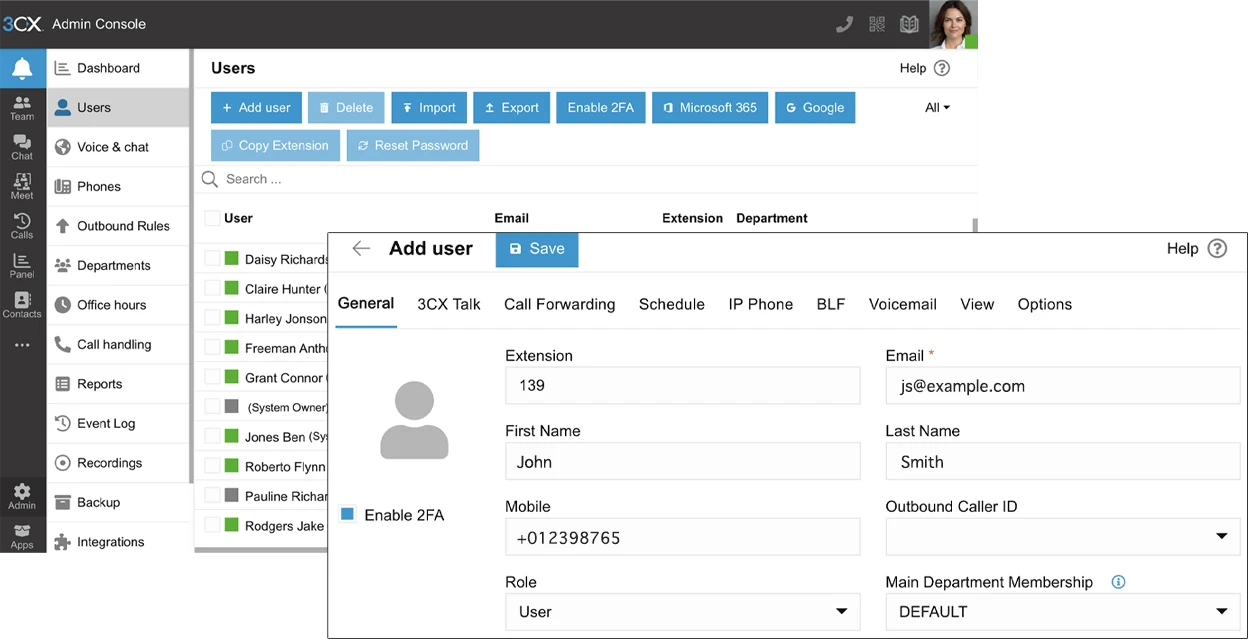Open the Outbound Caller ID dropdown
The image size is (1248, 639).
[x=1063, y=537]
